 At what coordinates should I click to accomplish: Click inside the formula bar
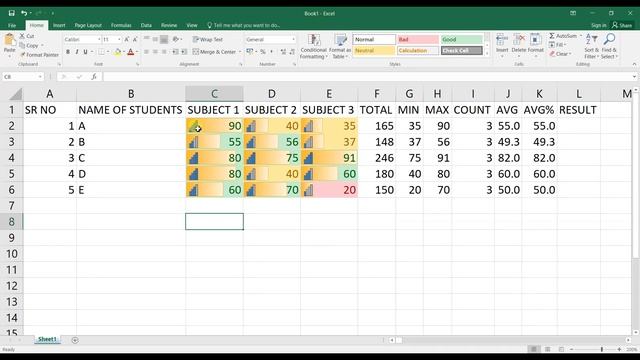click(x=367, y=77)
